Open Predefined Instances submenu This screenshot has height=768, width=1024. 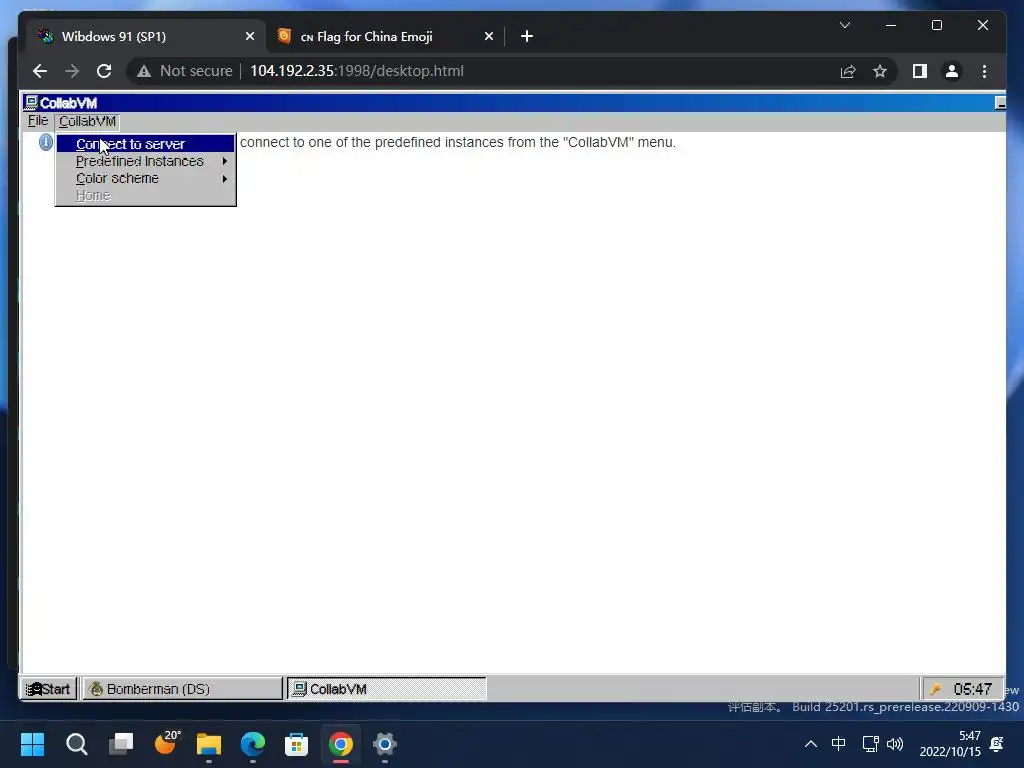click(x=145, y=161)
